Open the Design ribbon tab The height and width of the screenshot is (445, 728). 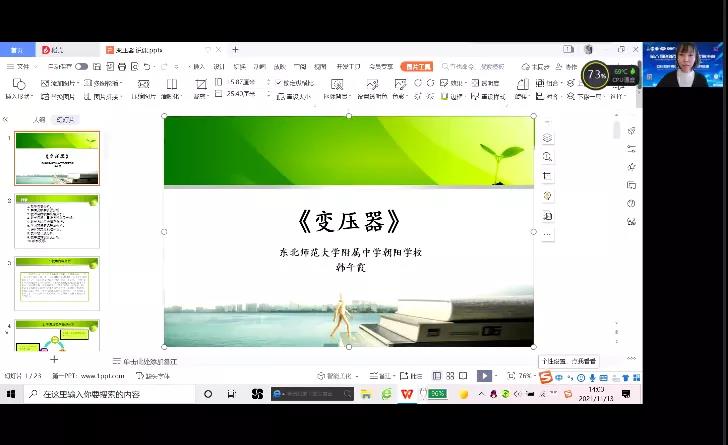(219, 67)
